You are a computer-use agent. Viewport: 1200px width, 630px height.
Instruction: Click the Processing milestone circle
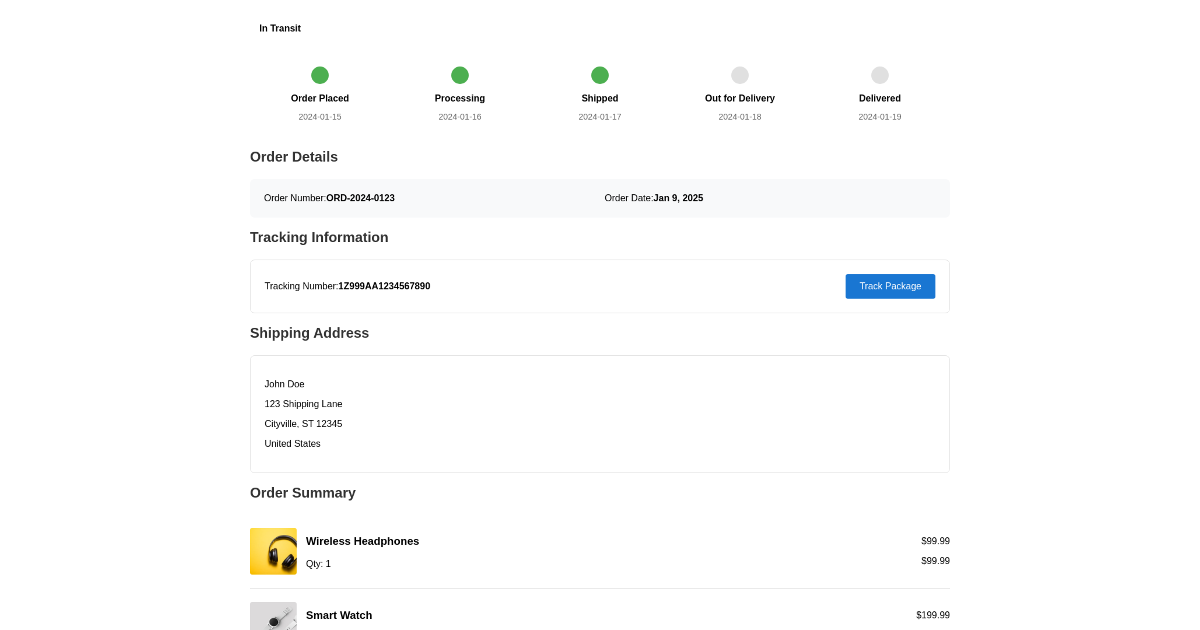click(x=460, y=75)
